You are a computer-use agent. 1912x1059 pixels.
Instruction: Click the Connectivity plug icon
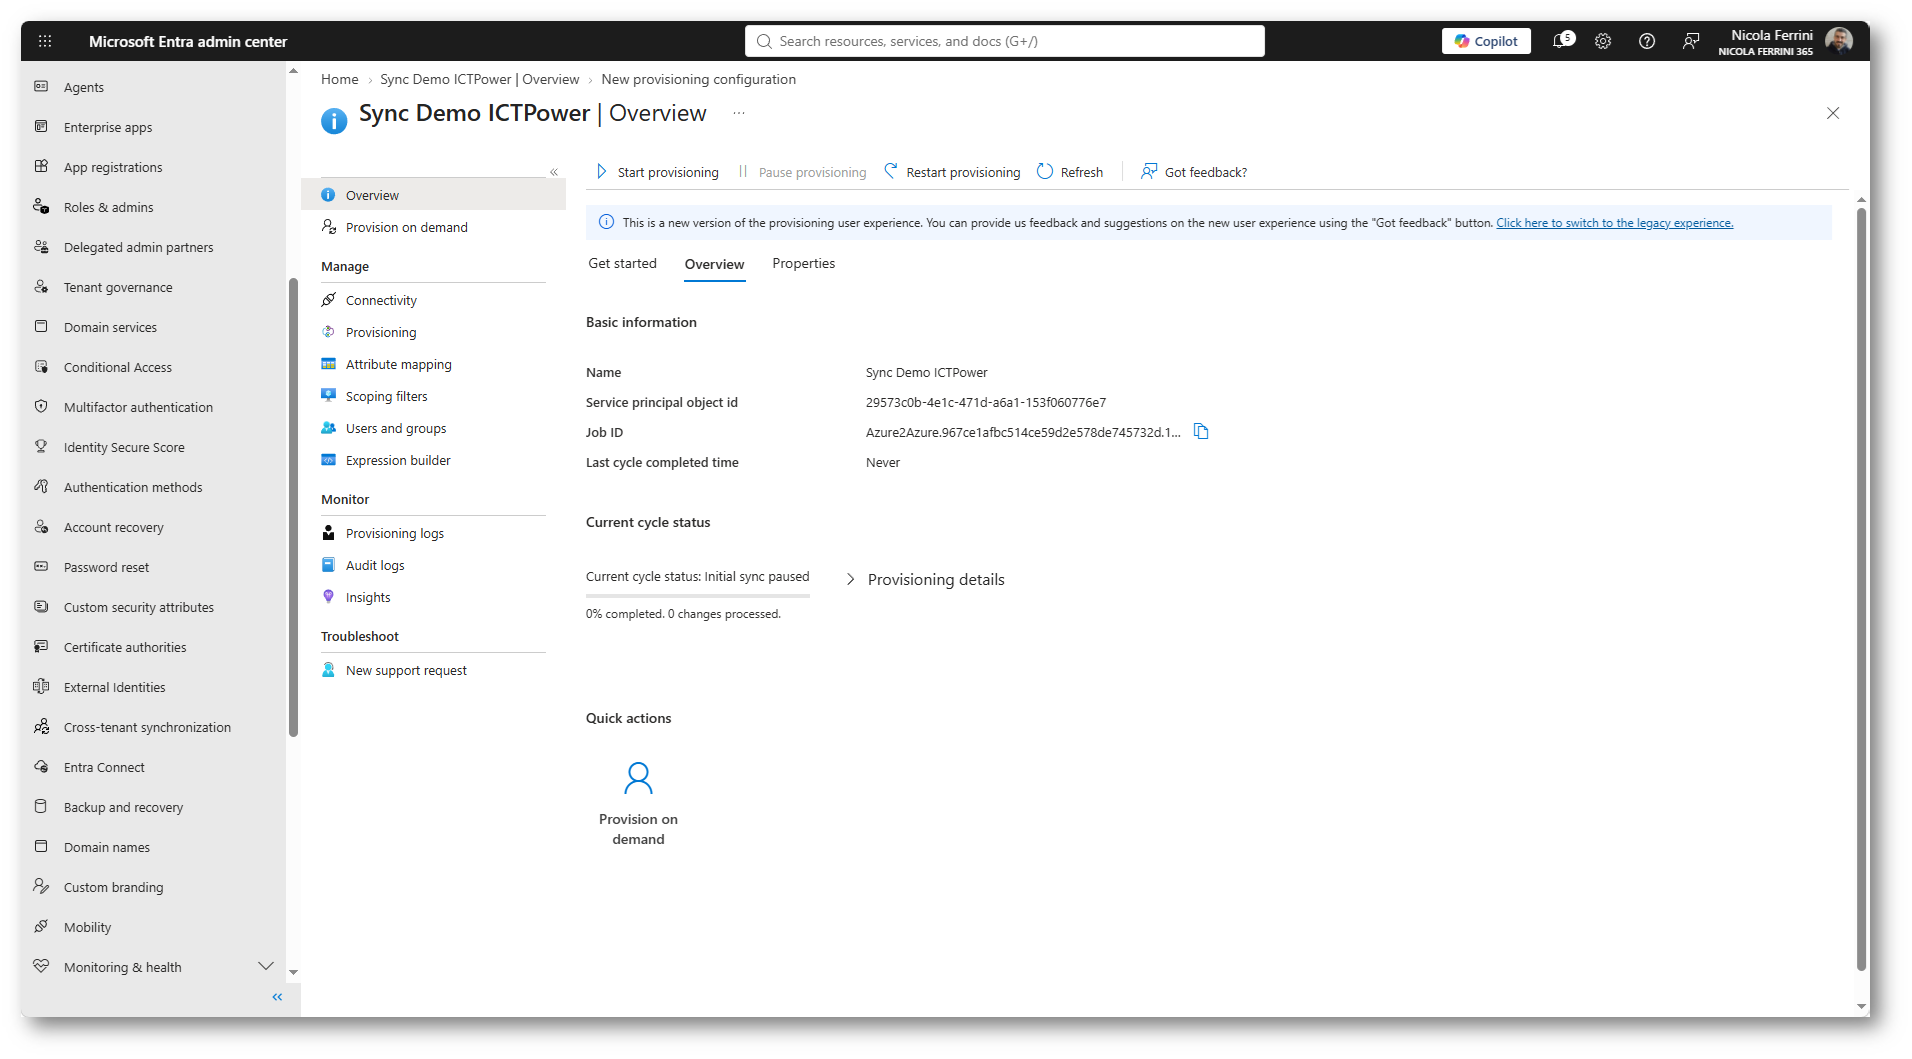pyautogui.click(x=328, y=300)
